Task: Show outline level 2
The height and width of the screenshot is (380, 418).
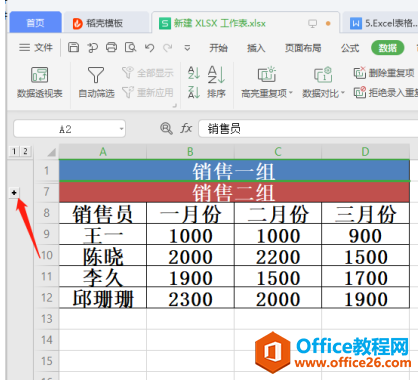Action: click(x=25, y=151)
